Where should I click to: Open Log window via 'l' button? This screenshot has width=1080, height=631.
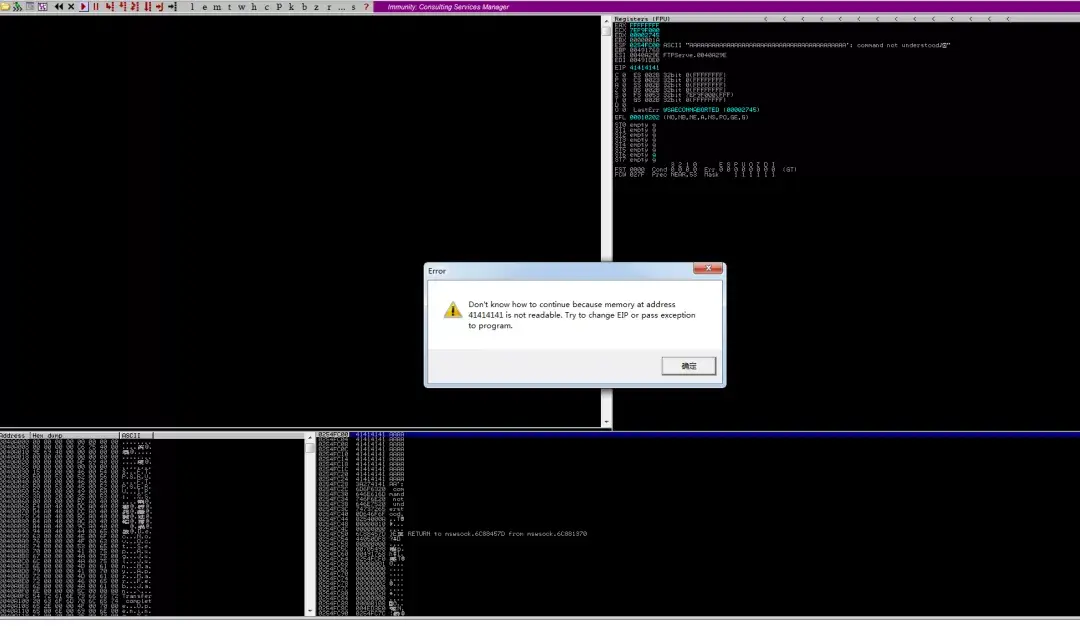click(192, 7)
